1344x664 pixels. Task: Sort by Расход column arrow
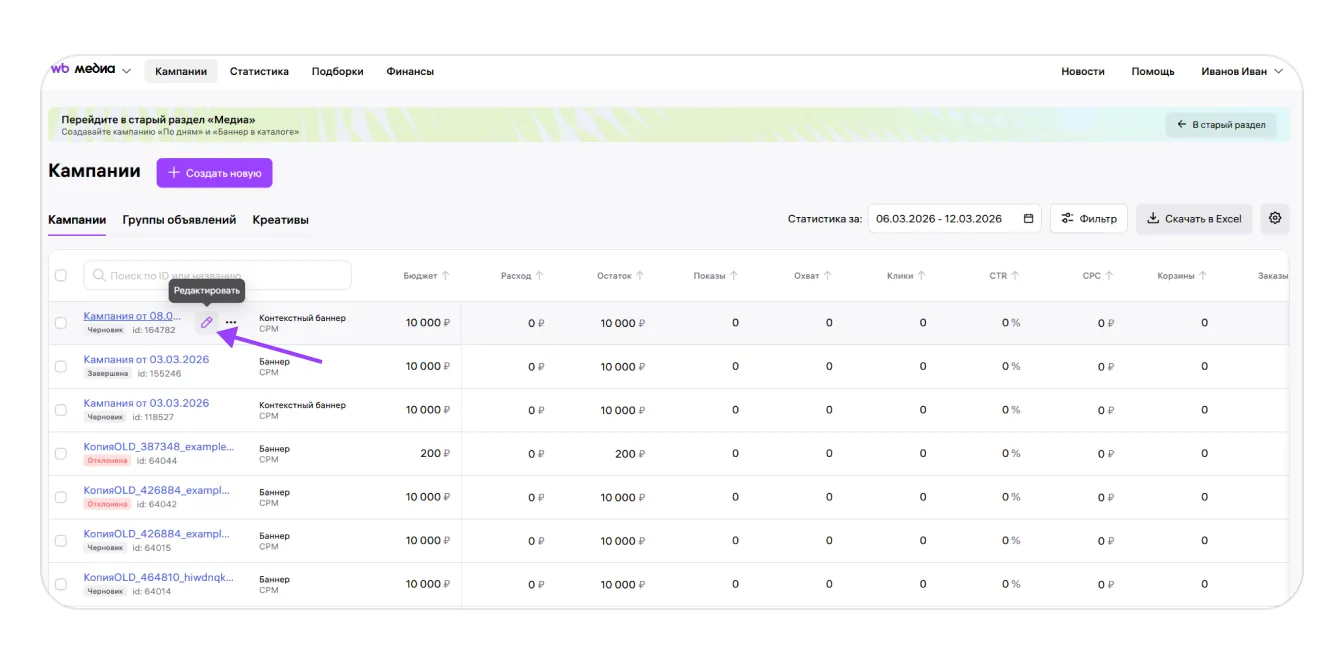(x=539, y=275)
